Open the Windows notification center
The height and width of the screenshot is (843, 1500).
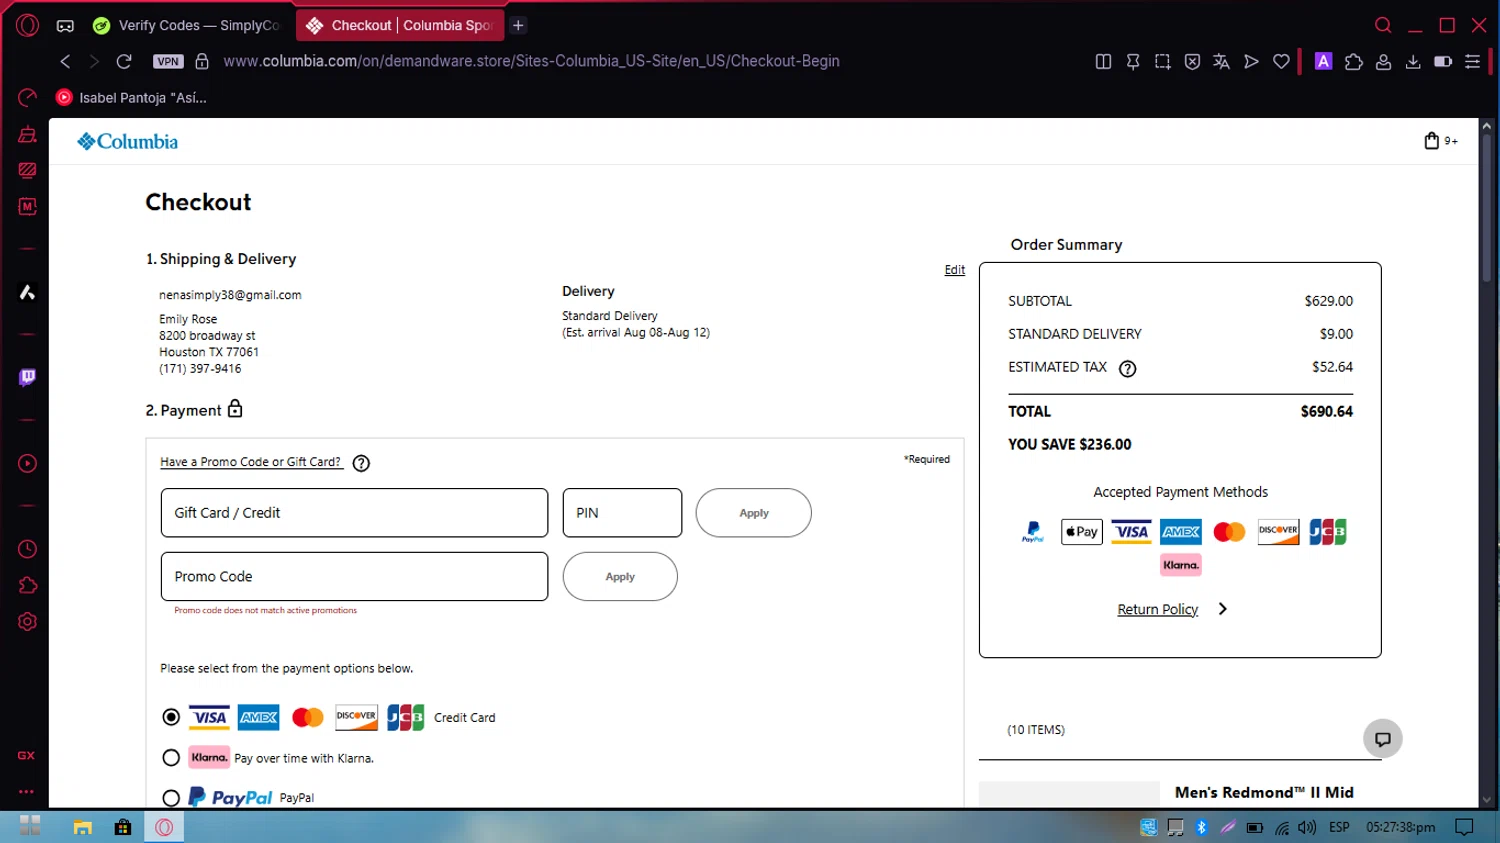[1465, 827]
